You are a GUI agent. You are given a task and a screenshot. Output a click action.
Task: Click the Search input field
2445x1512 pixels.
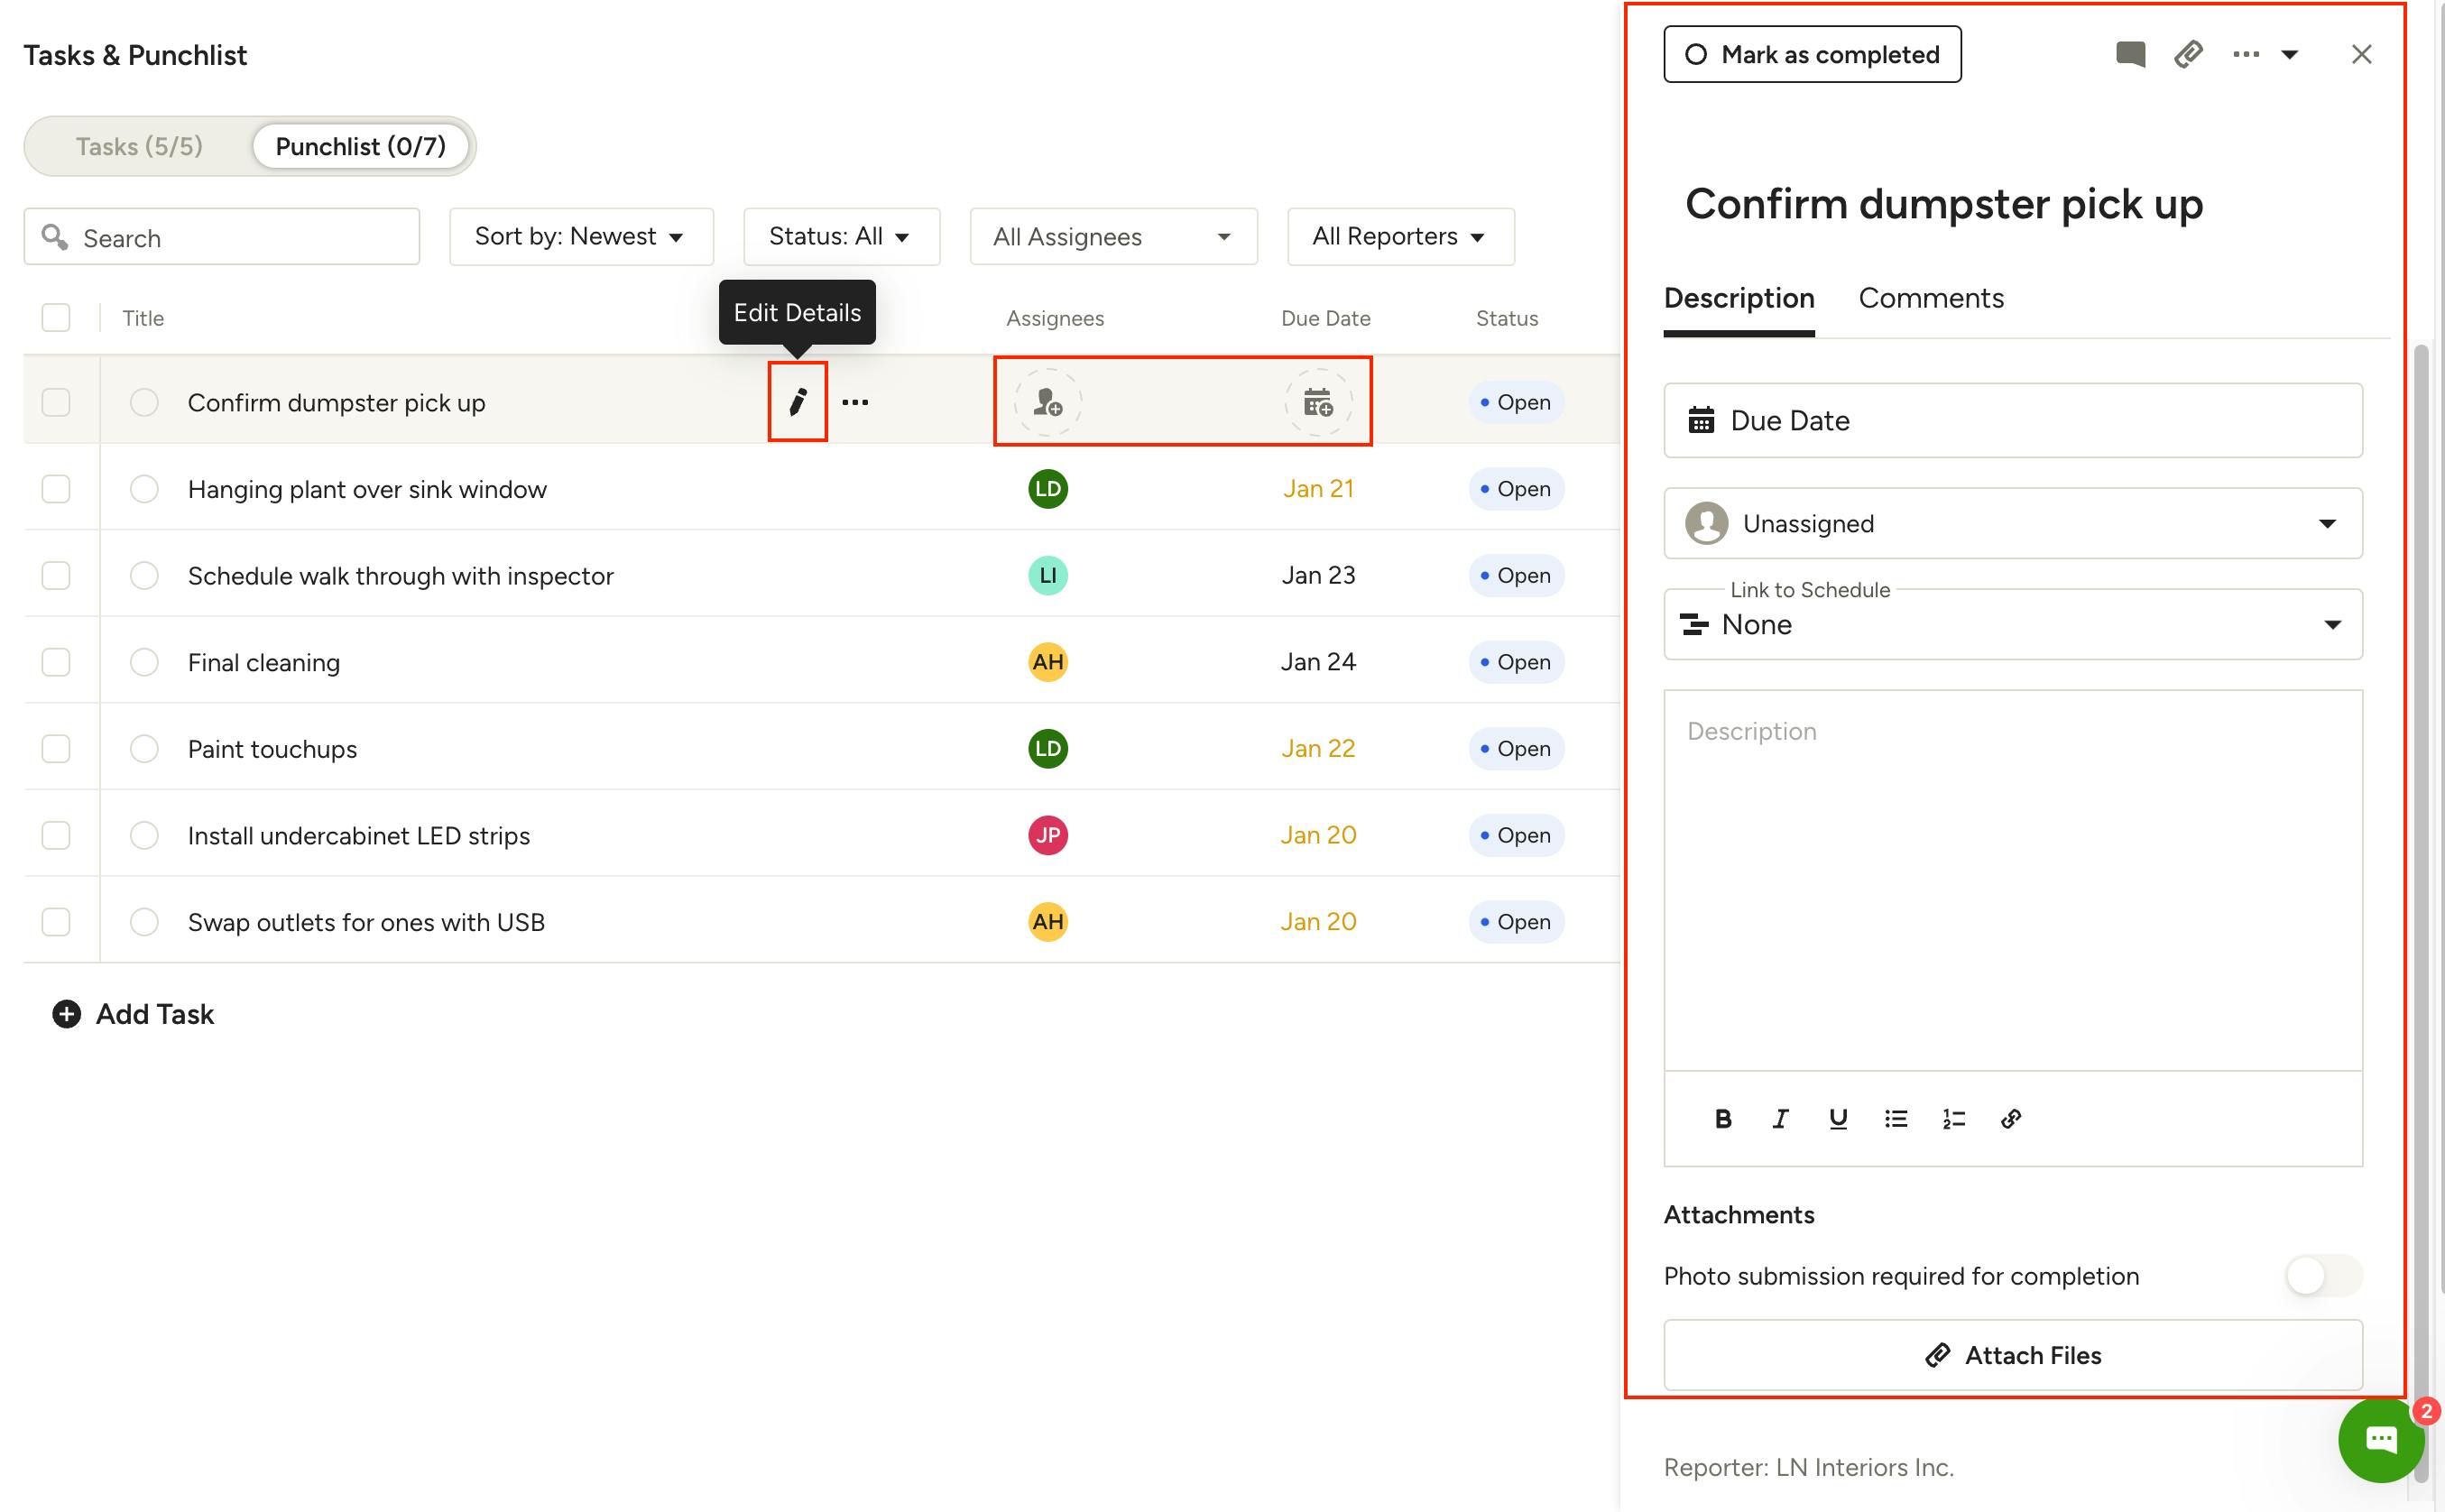pyautogui.click(x=221, y=237)
